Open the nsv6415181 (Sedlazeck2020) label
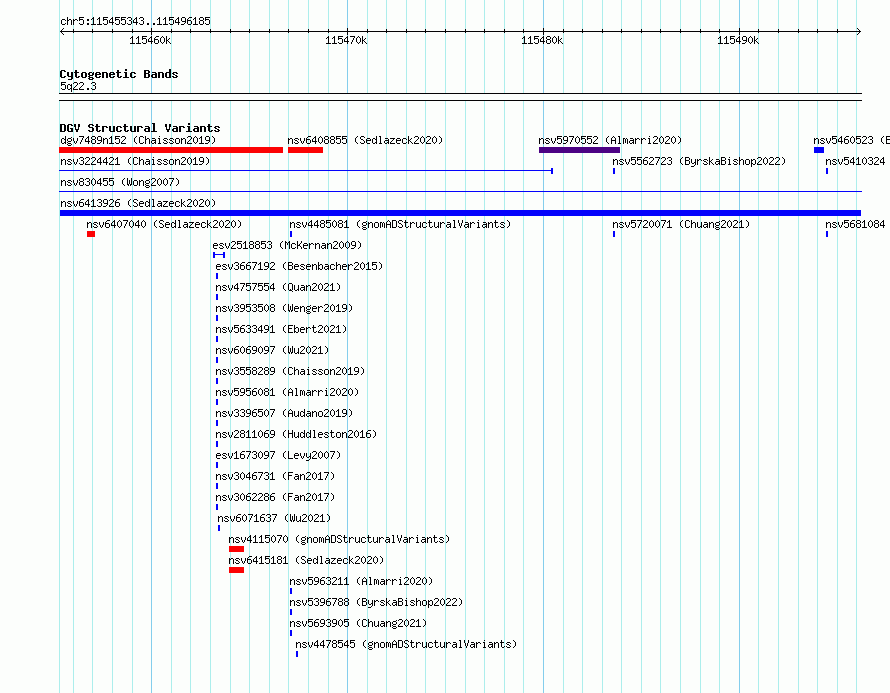 [307, 560]
